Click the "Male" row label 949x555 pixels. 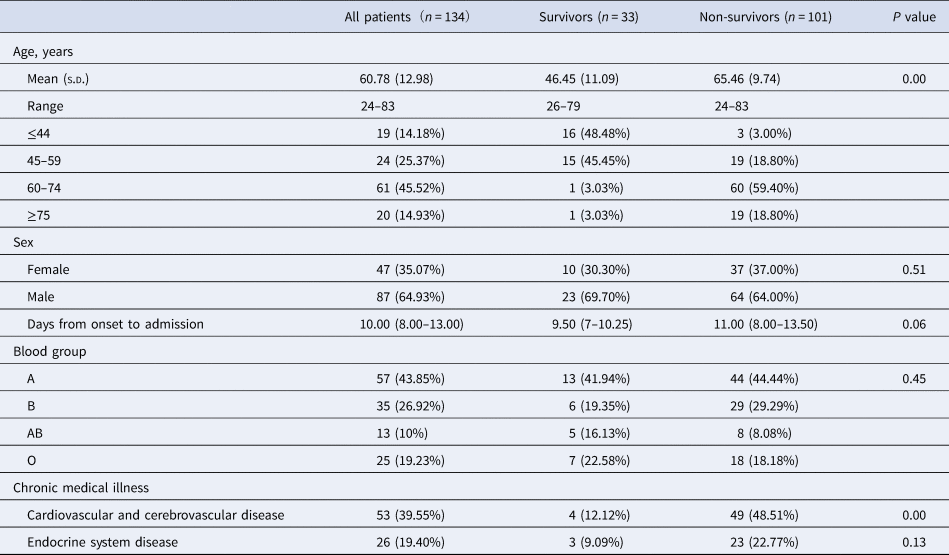tap(44, 296)
